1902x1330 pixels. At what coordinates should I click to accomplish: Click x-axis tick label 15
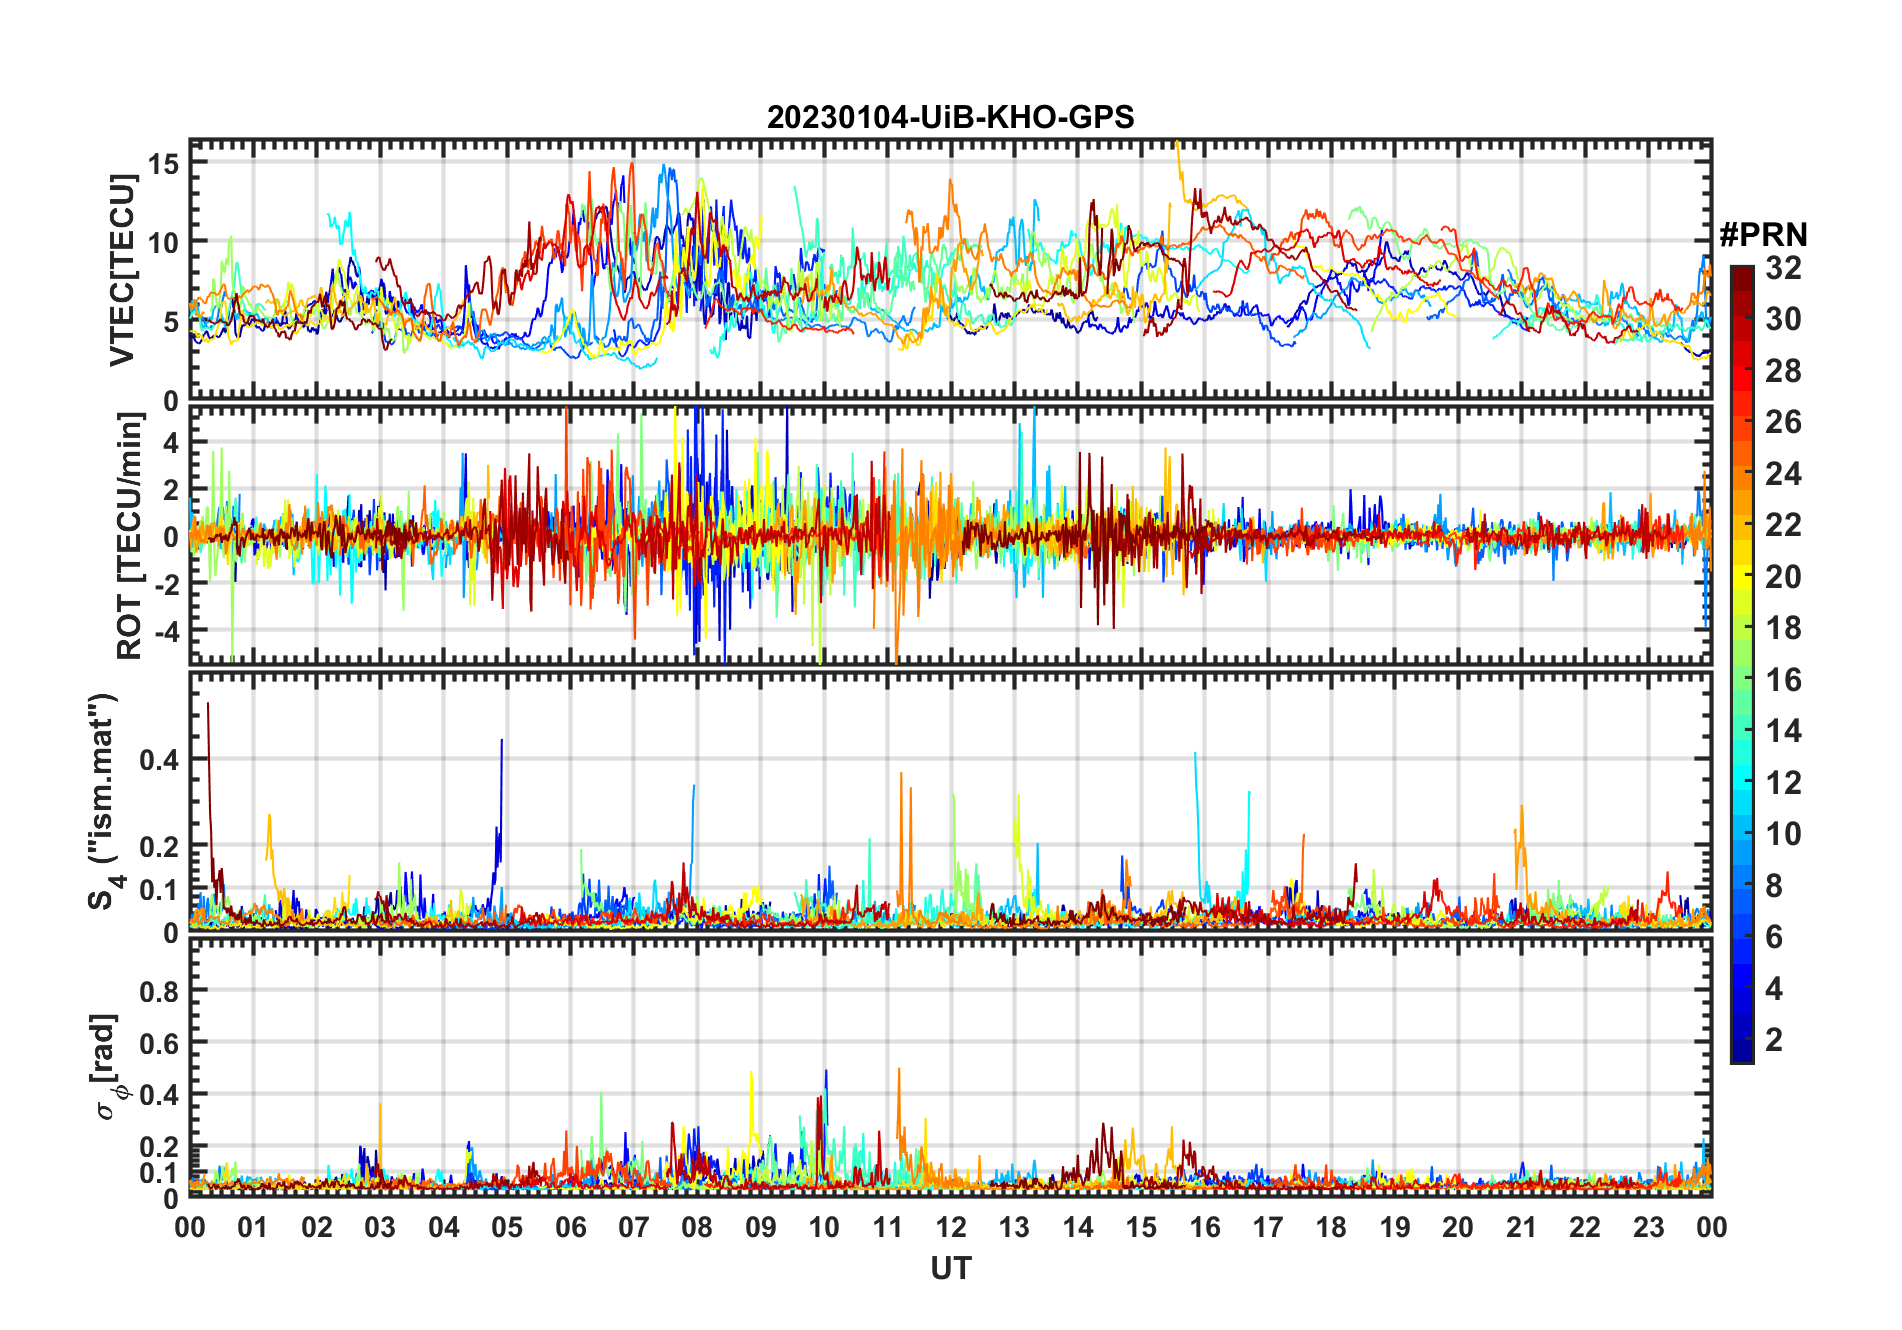[x=1141, y=1228]
